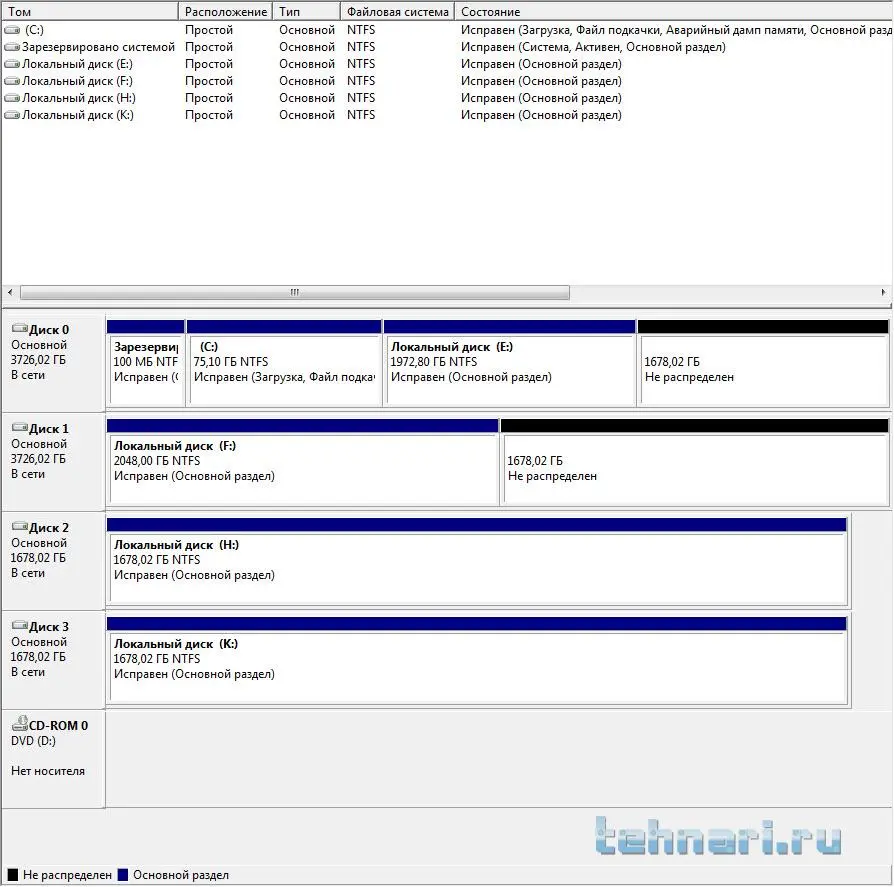Select the Зарезервировано 100 МБ partition on Диск 0
The width and height of the screenshot is (894, 887).
146,363
